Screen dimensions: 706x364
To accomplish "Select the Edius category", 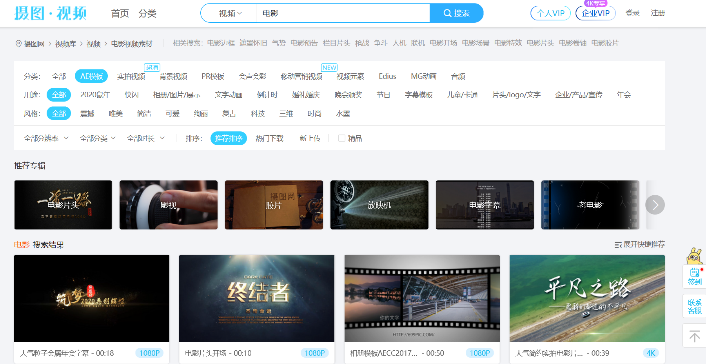I will click(387, 76).
